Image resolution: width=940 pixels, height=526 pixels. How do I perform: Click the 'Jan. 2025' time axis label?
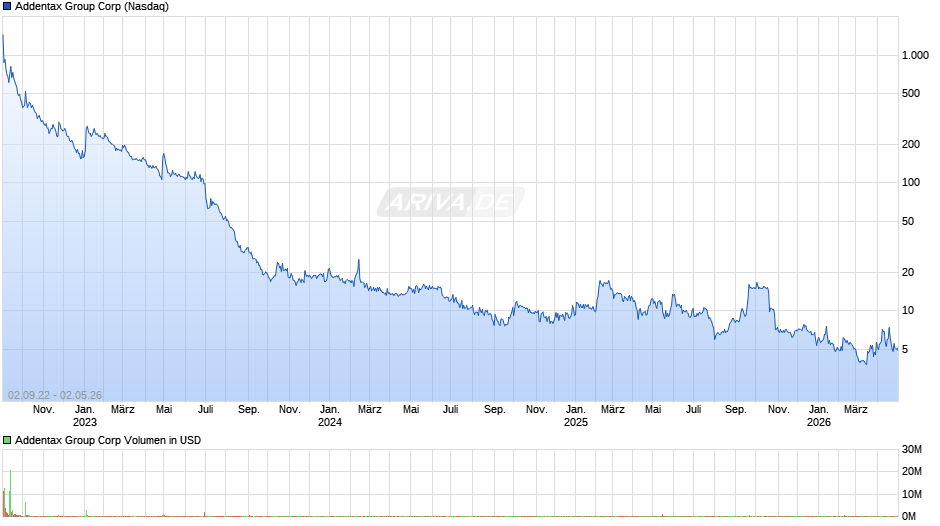(576, 416)
